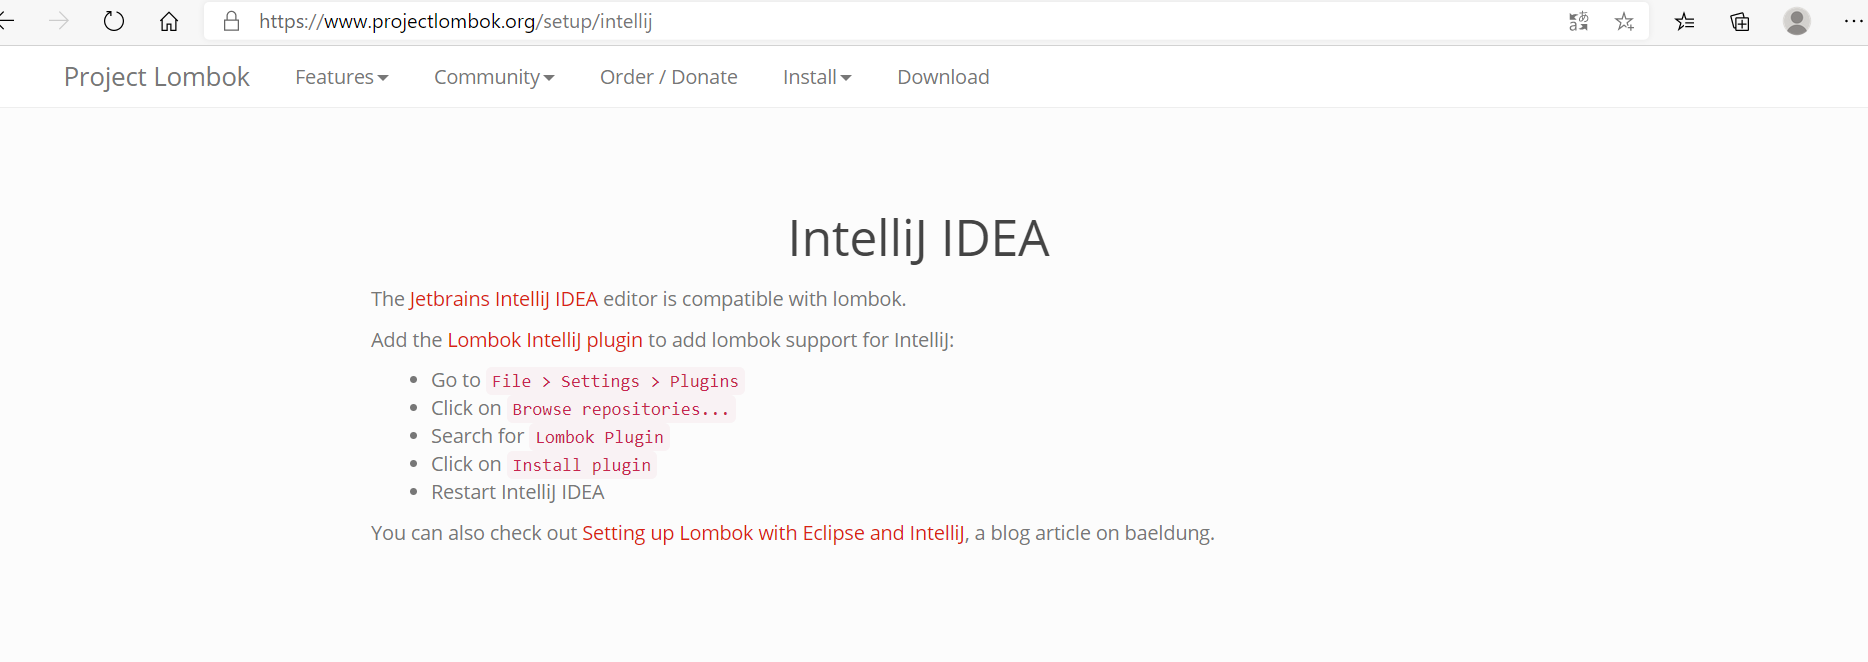The height and width of the screenshot is (662, 1868).
Task: Open the Lombok IntelliJ plugin link
Action: point(545,340)
